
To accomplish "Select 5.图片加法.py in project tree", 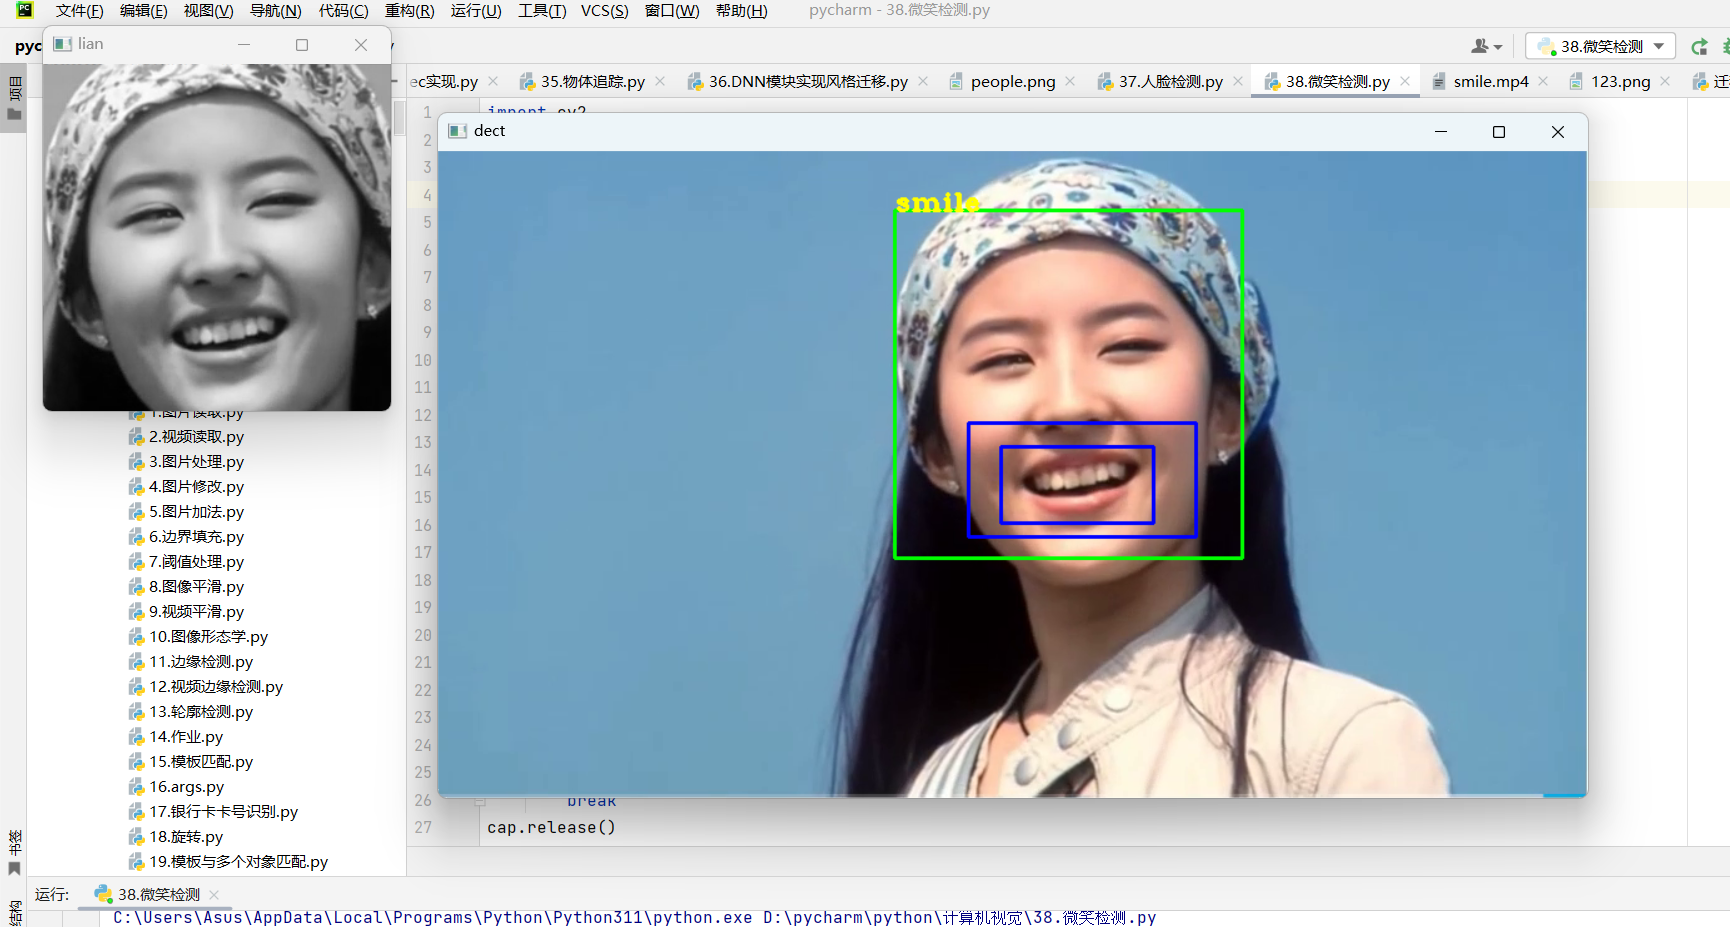I will (x=186, y=512).
